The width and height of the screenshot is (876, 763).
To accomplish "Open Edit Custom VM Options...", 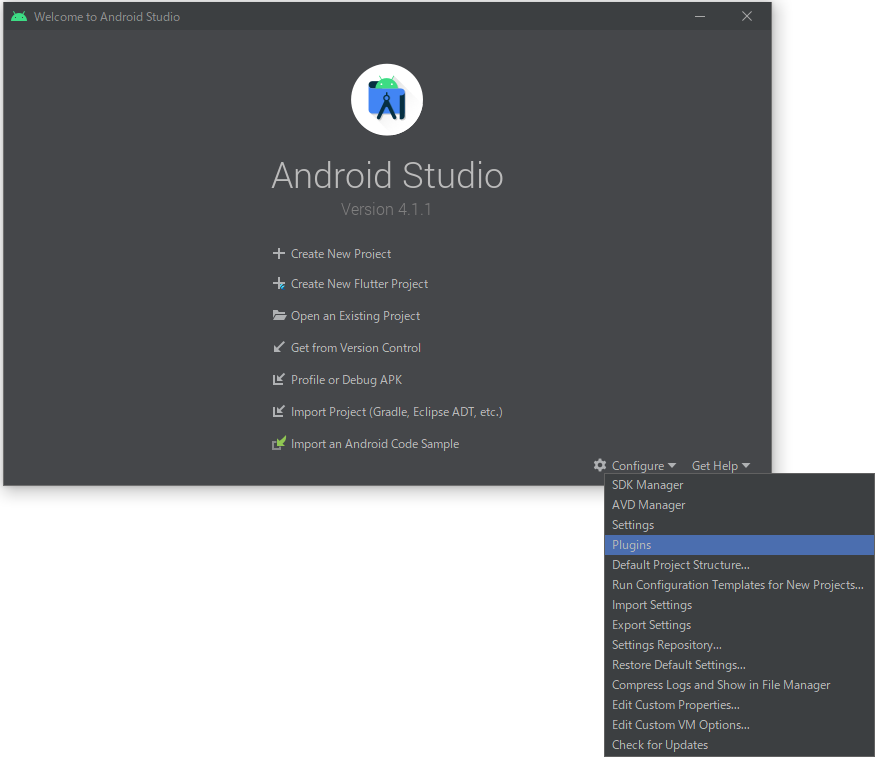I will click(x=739, y=724).
